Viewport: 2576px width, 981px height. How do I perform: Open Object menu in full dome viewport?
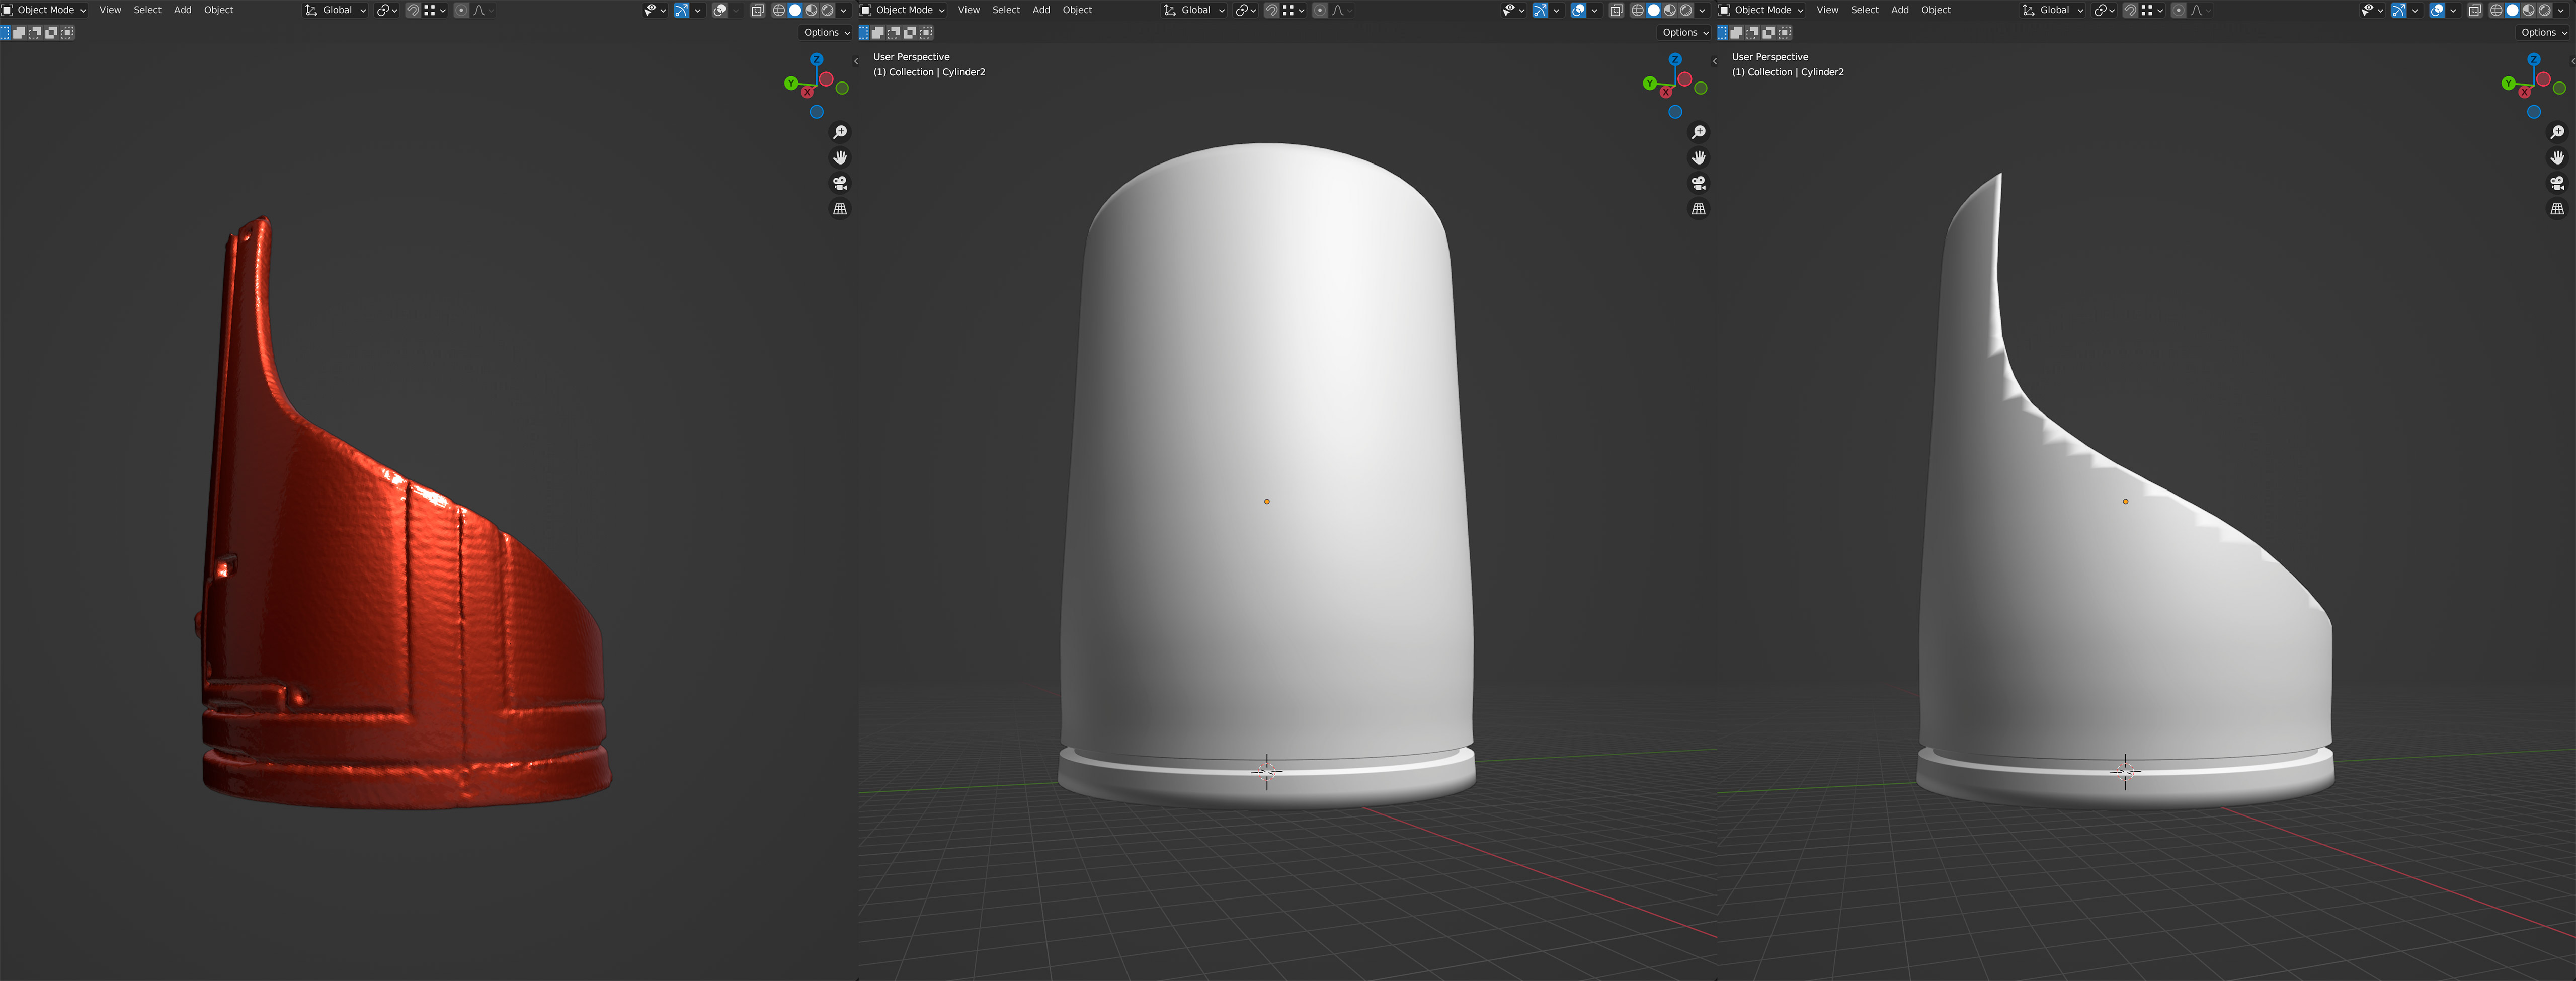(1078, 10)
